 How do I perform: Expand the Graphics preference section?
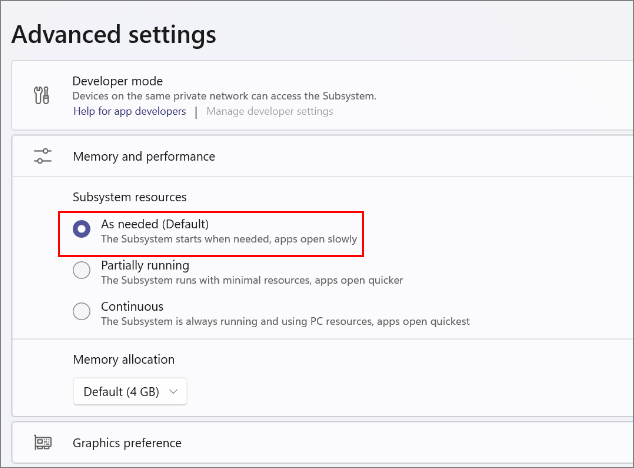[x=323, y=443]
